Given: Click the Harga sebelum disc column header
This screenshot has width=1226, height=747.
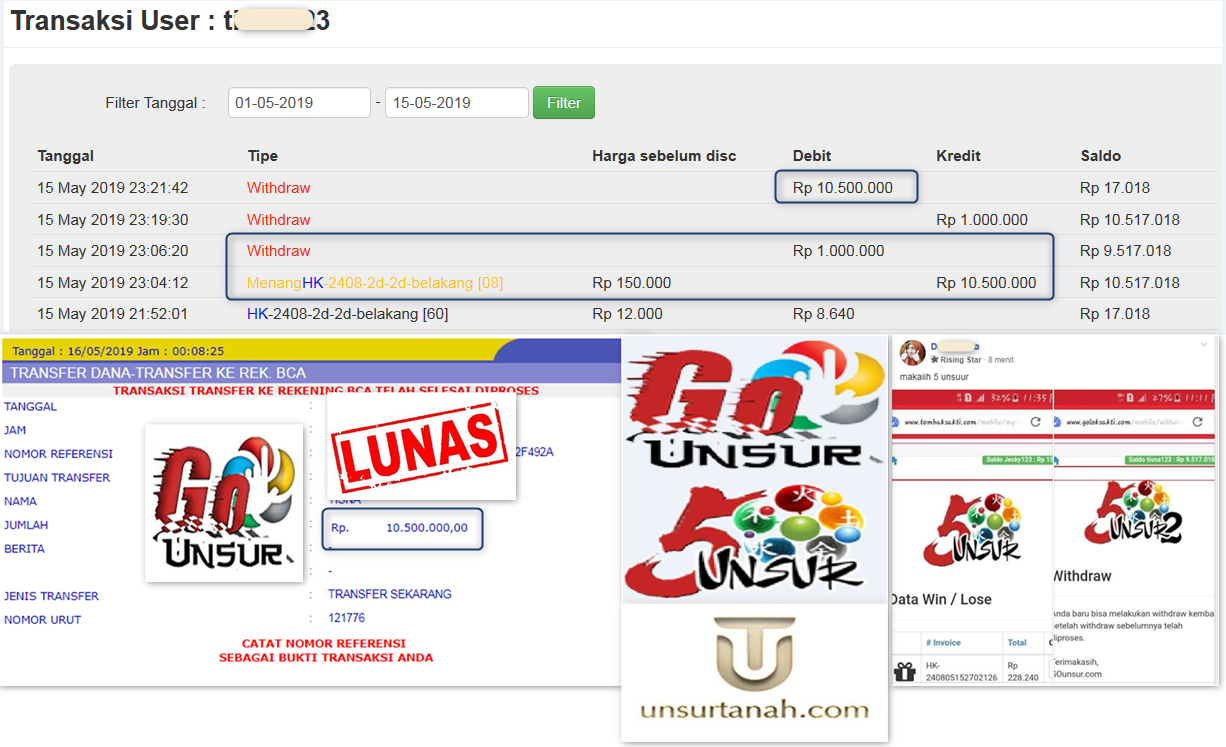Looking at the screenshot, I should point(664,156).
